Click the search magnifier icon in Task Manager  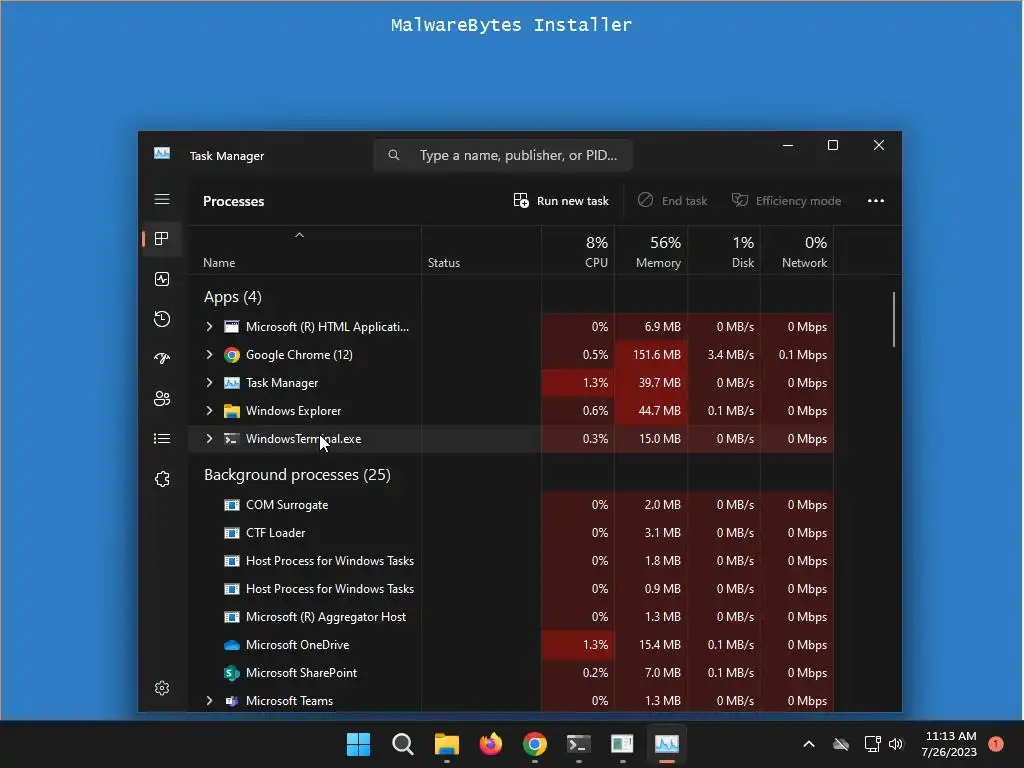click(394, 155)
